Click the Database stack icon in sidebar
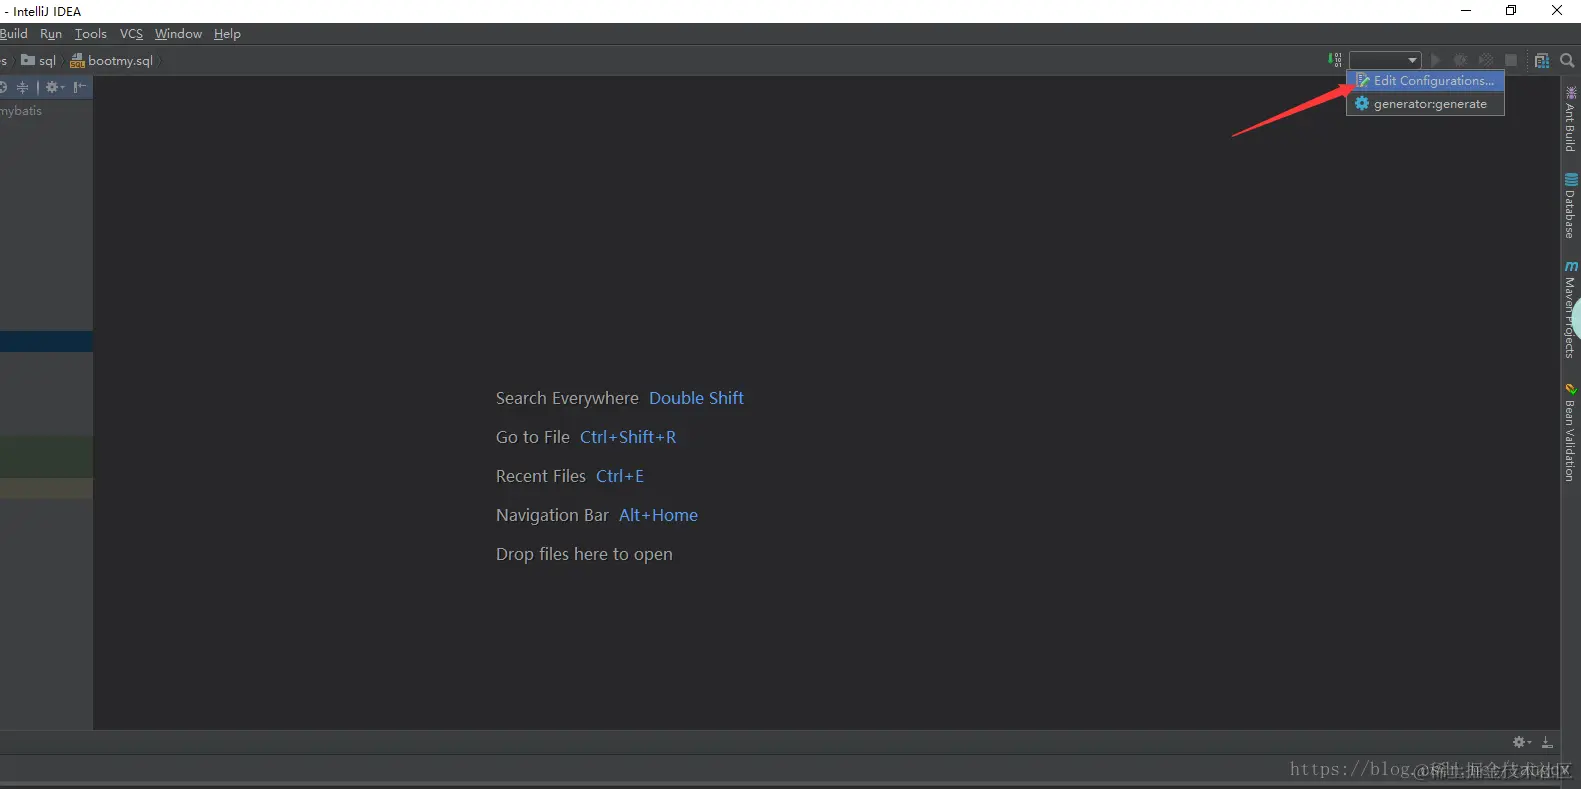The width and height of the screenshot is (1581, 789). [x=1570, y=180]
